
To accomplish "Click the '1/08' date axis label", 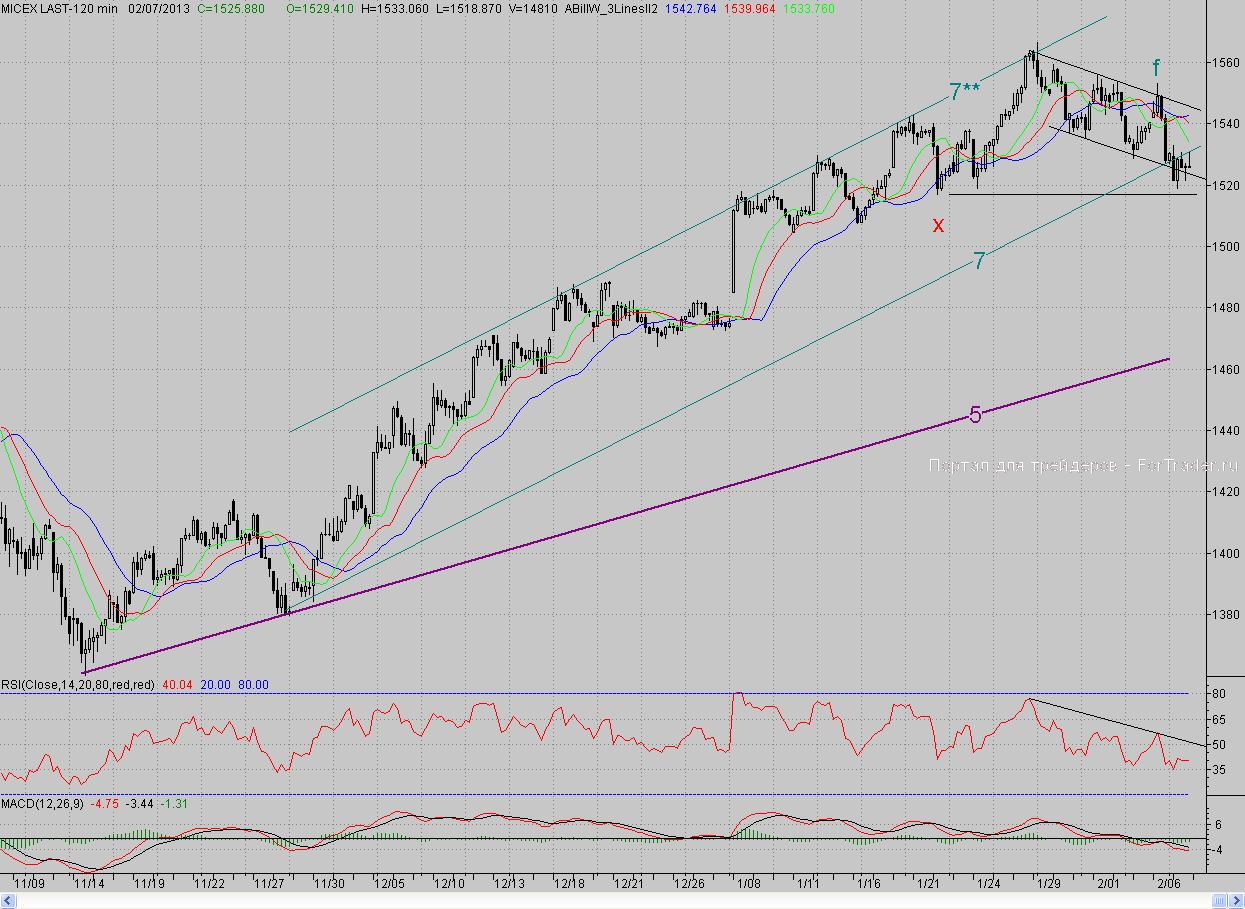I will (x=750, y=884).
